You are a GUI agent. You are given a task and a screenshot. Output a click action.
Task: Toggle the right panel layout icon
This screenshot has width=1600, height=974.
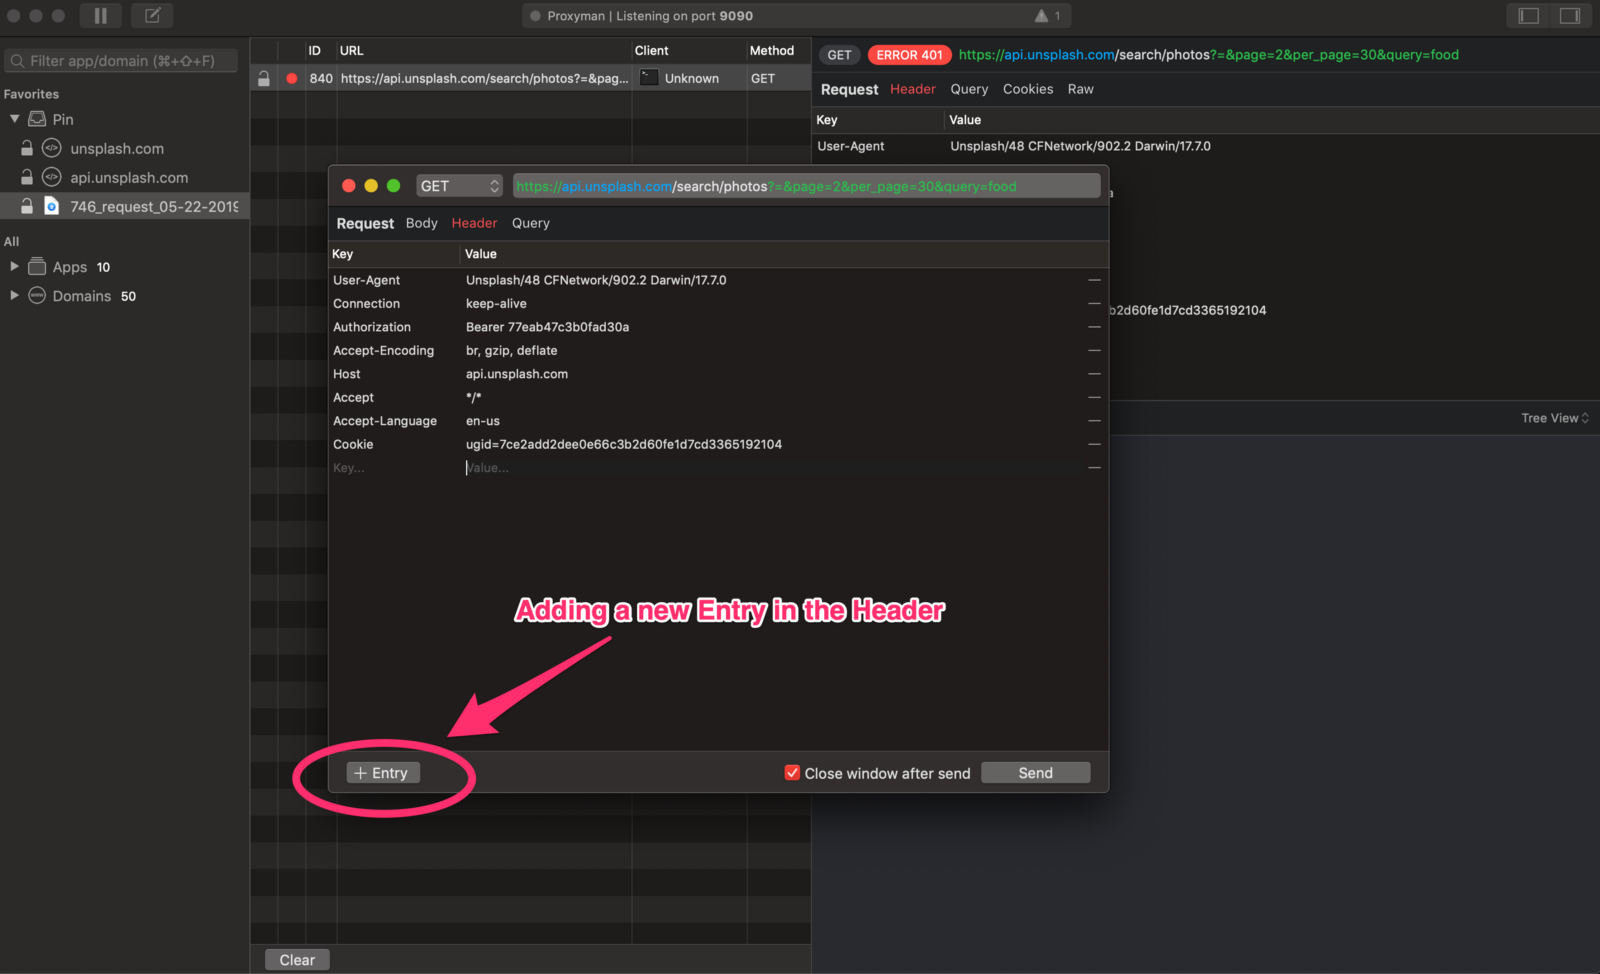[1570, 16]
